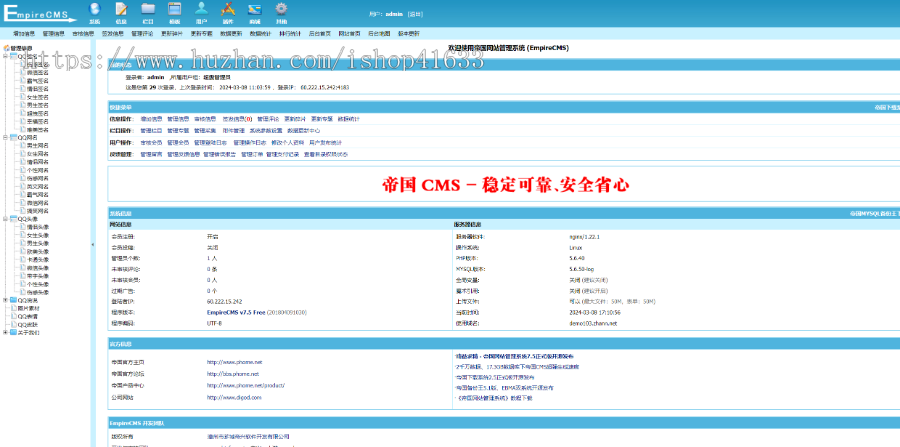Open the 插件 tools icon in header
This screenshot has height=447, width=900.
[228, 9]
